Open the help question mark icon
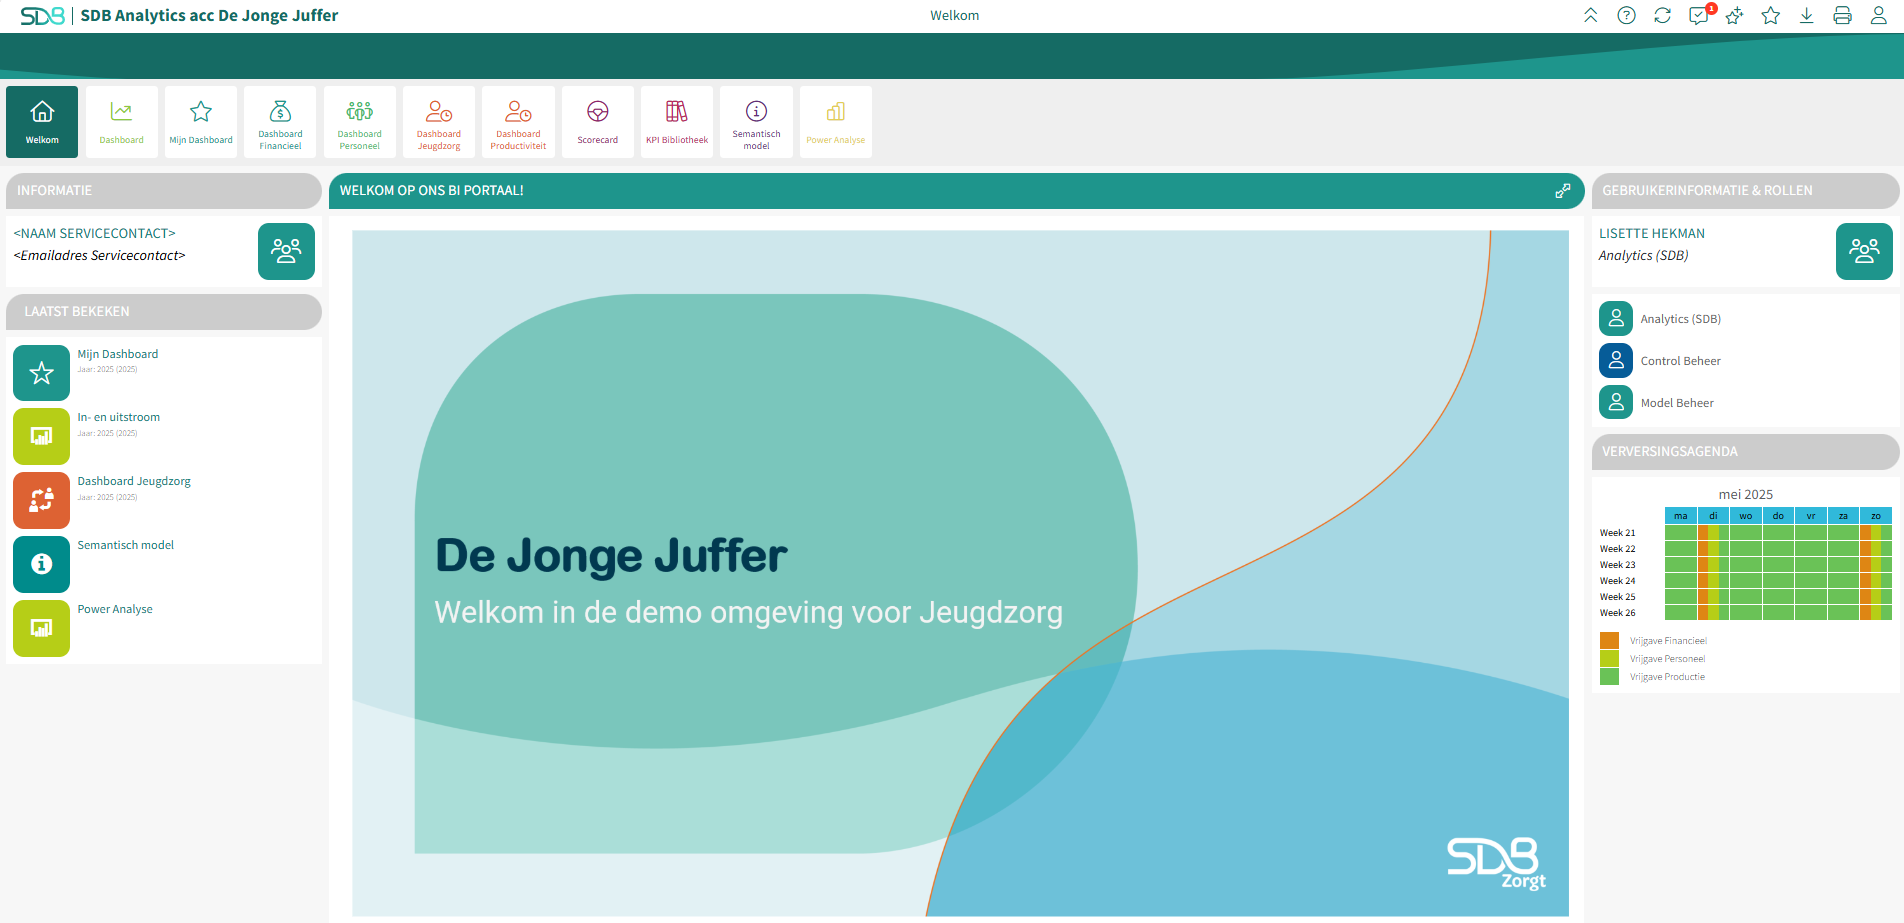 pyautogui.click(x=1627, y=15)
